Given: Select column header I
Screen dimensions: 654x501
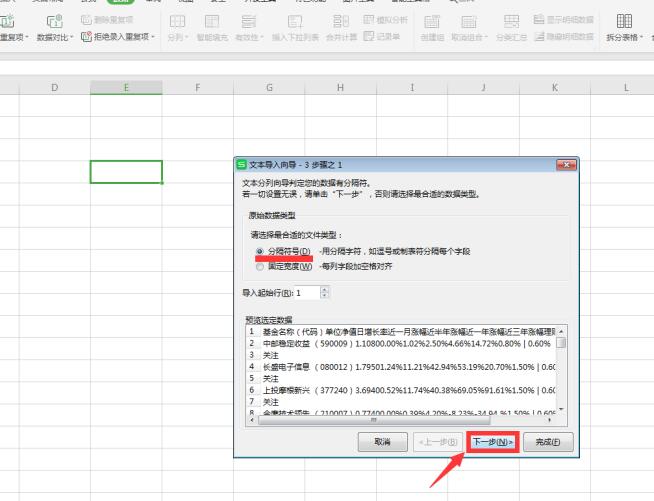Looking at the screenshot, I should pos(412,88).
